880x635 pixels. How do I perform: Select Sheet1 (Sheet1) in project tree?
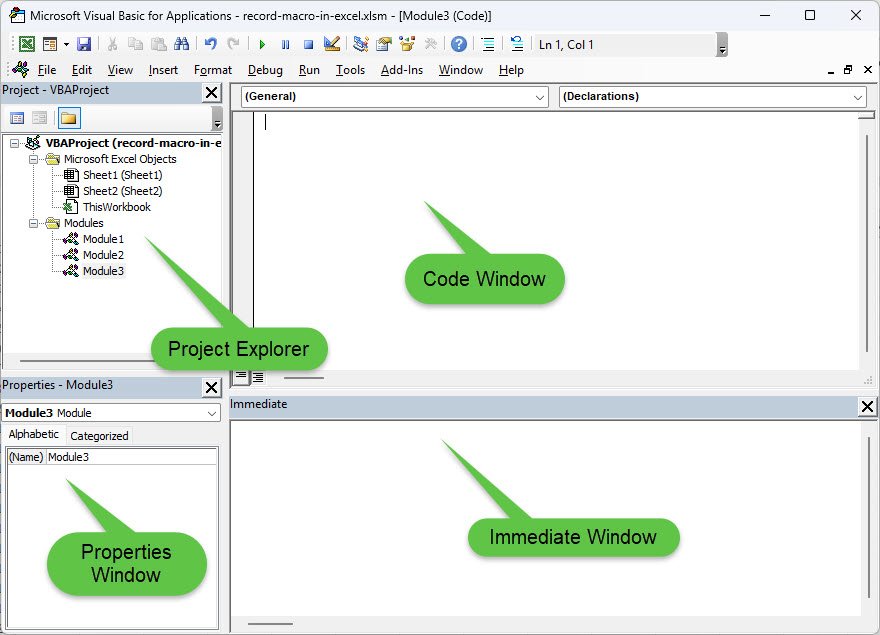tap(122, 175)
